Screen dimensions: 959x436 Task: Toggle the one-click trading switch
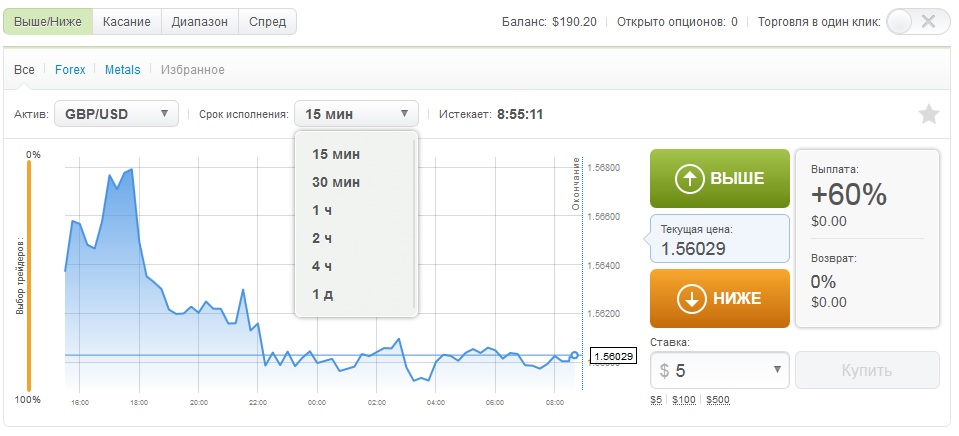[x=912, y=21]
